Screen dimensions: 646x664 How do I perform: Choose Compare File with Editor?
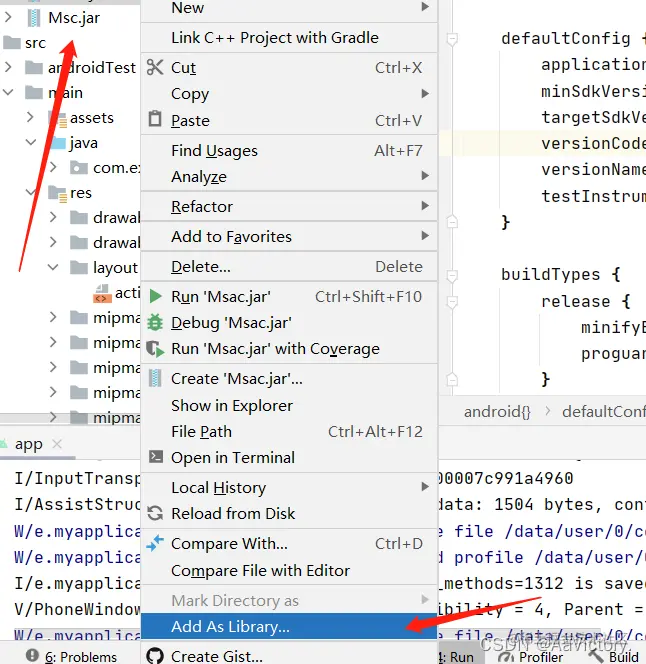coord(288,570)
